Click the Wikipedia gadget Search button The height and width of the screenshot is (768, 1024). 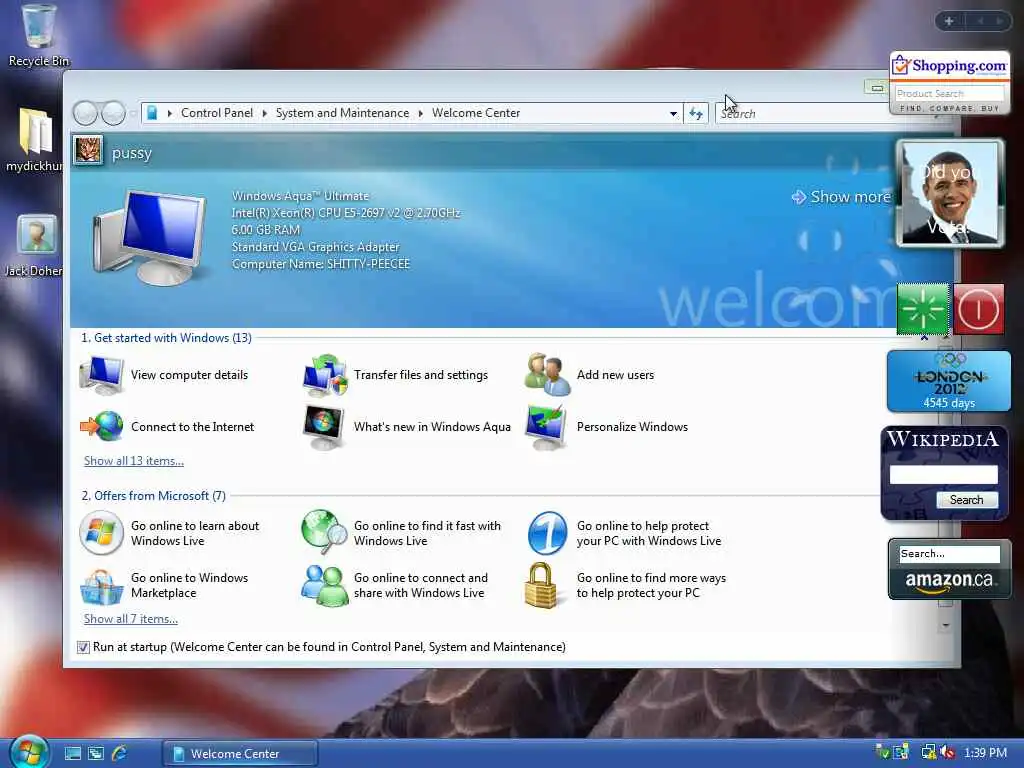(x=967, y=500)
